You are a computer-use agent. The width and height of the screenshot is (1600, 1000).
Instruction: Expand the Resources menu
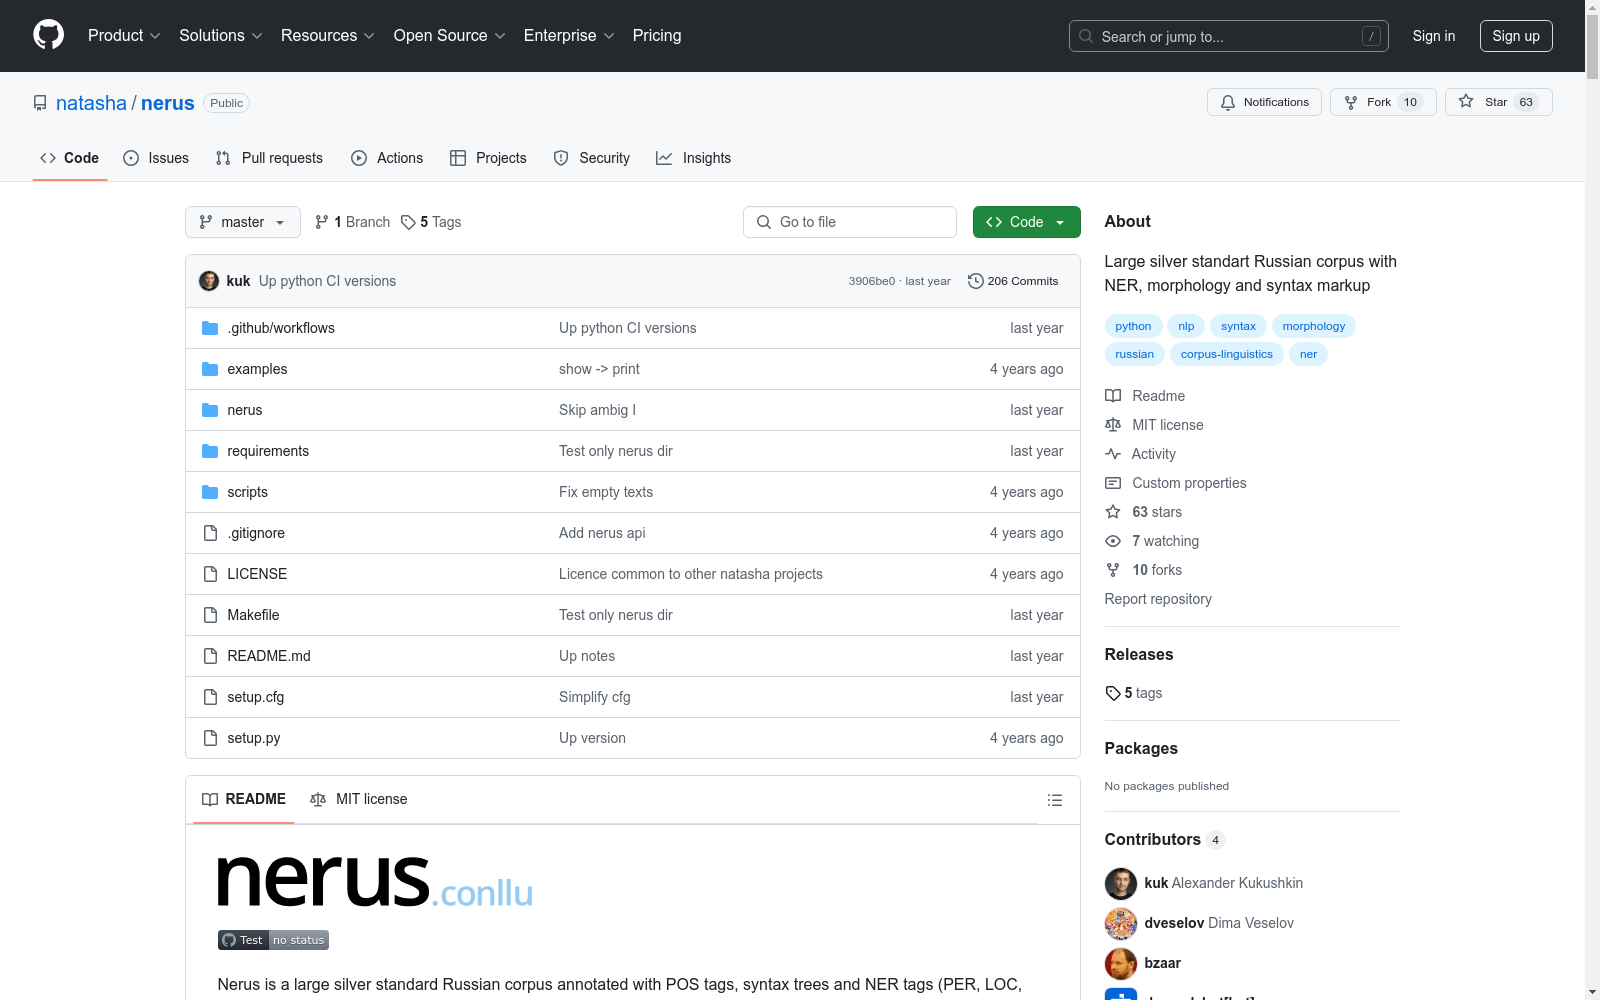pos(328,36)
